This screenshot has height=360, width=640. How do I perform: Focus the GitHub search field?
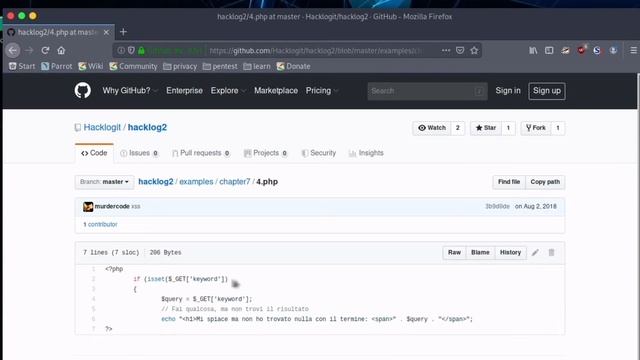pyautogui.click(x=427, y=91)
